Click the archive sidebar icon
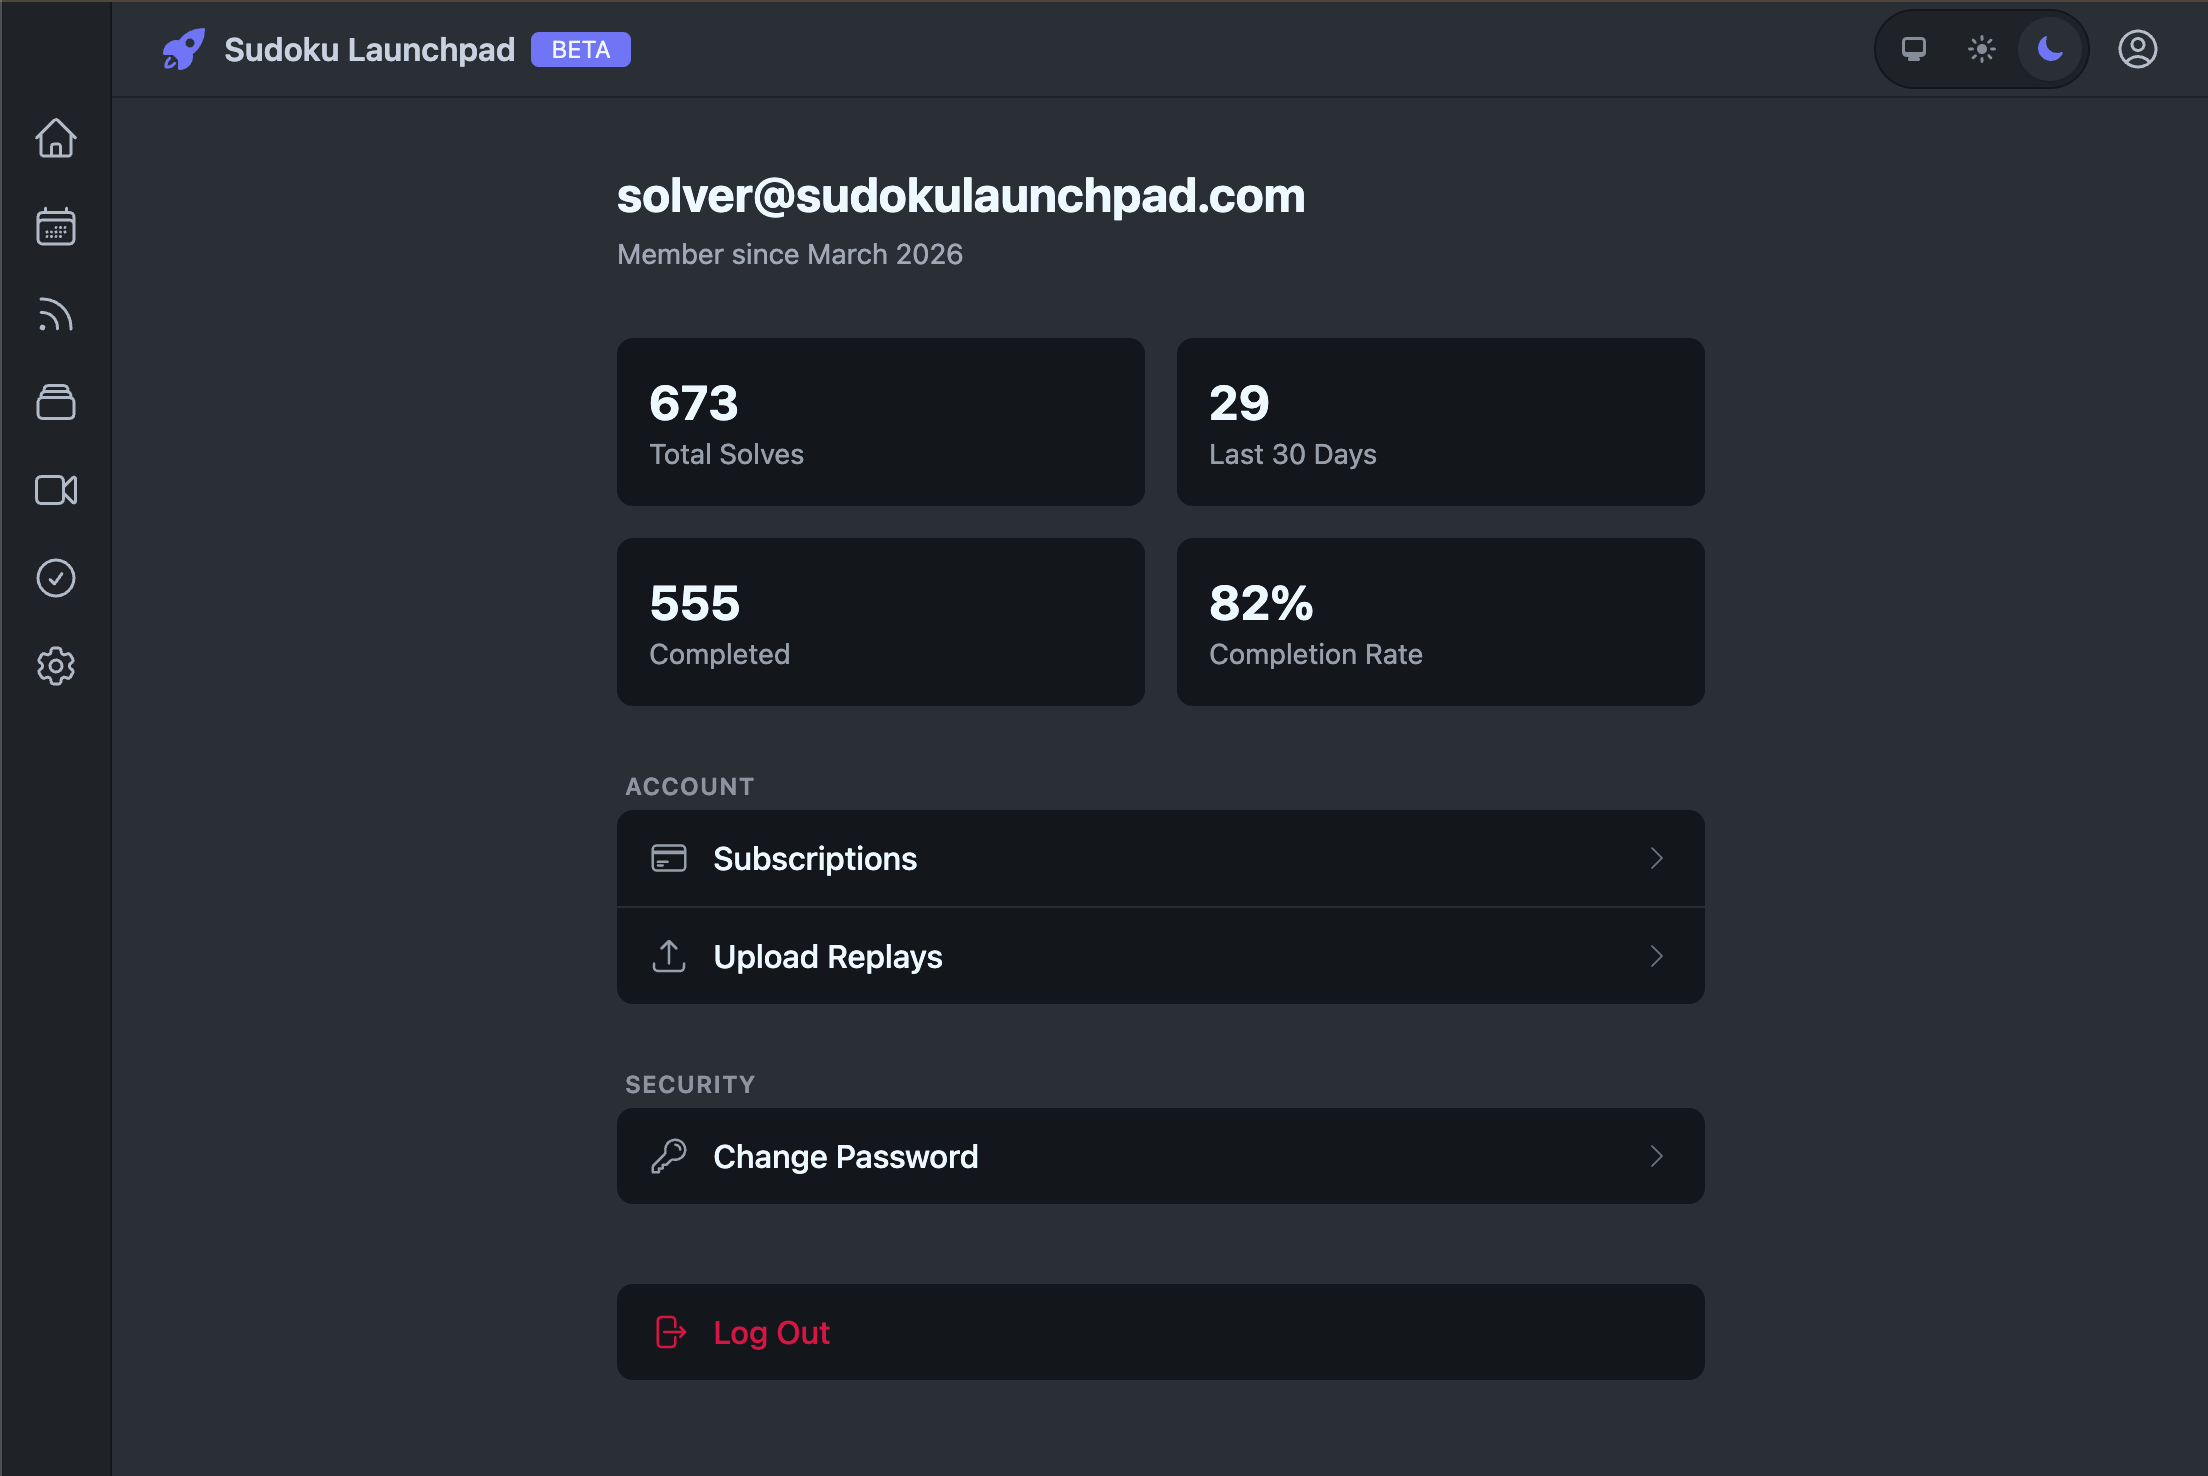 click(x=56, y=402)
